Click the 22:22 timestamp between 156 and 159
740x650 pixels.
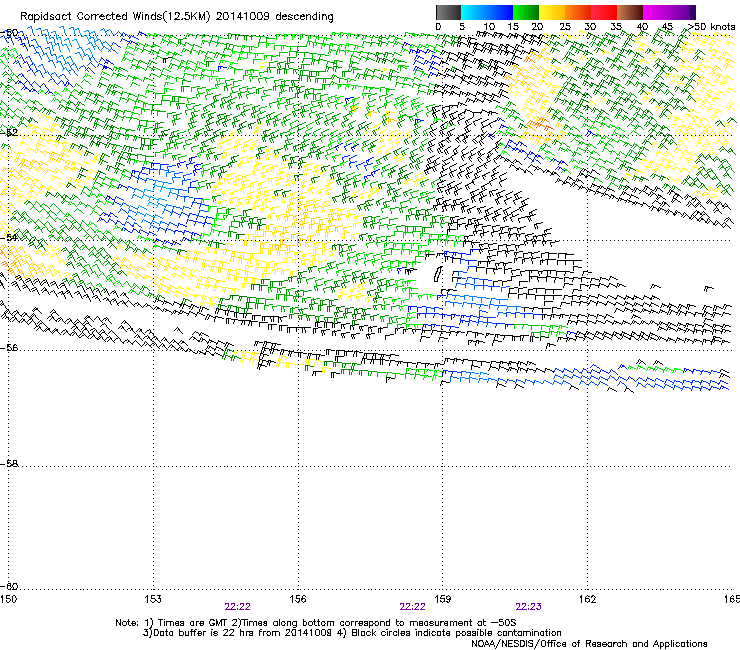pos(412,607)
